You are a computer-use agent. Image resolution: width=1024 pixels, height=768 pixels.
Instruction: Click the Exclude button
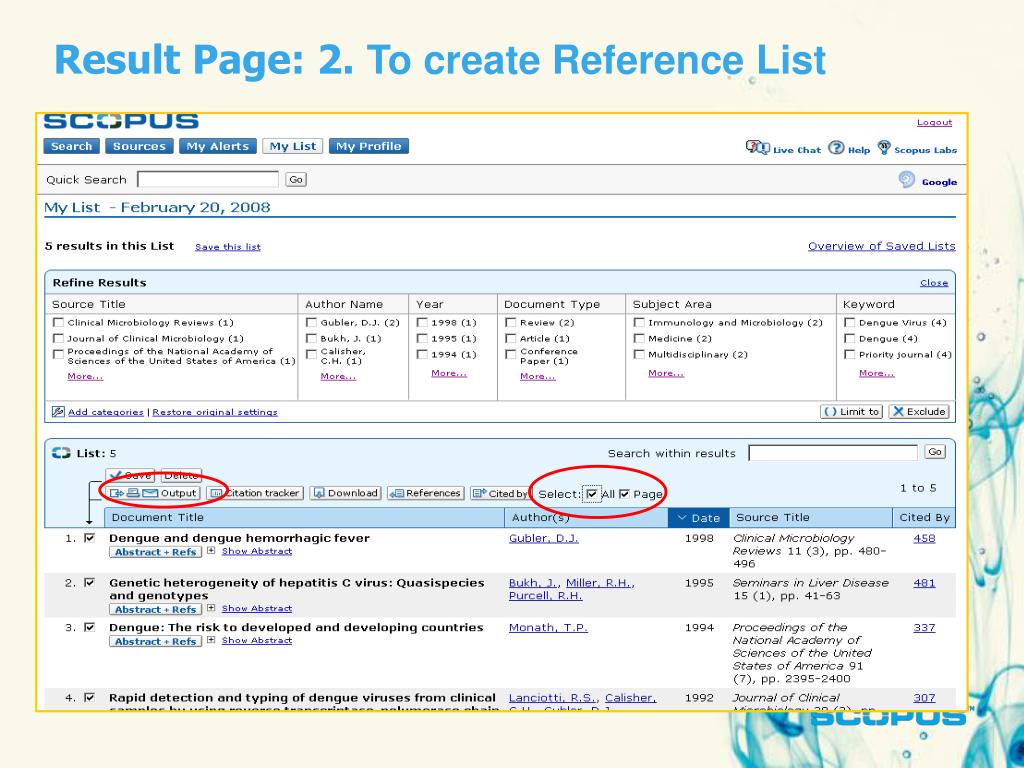pyautogui.click(x=919, y=411)
